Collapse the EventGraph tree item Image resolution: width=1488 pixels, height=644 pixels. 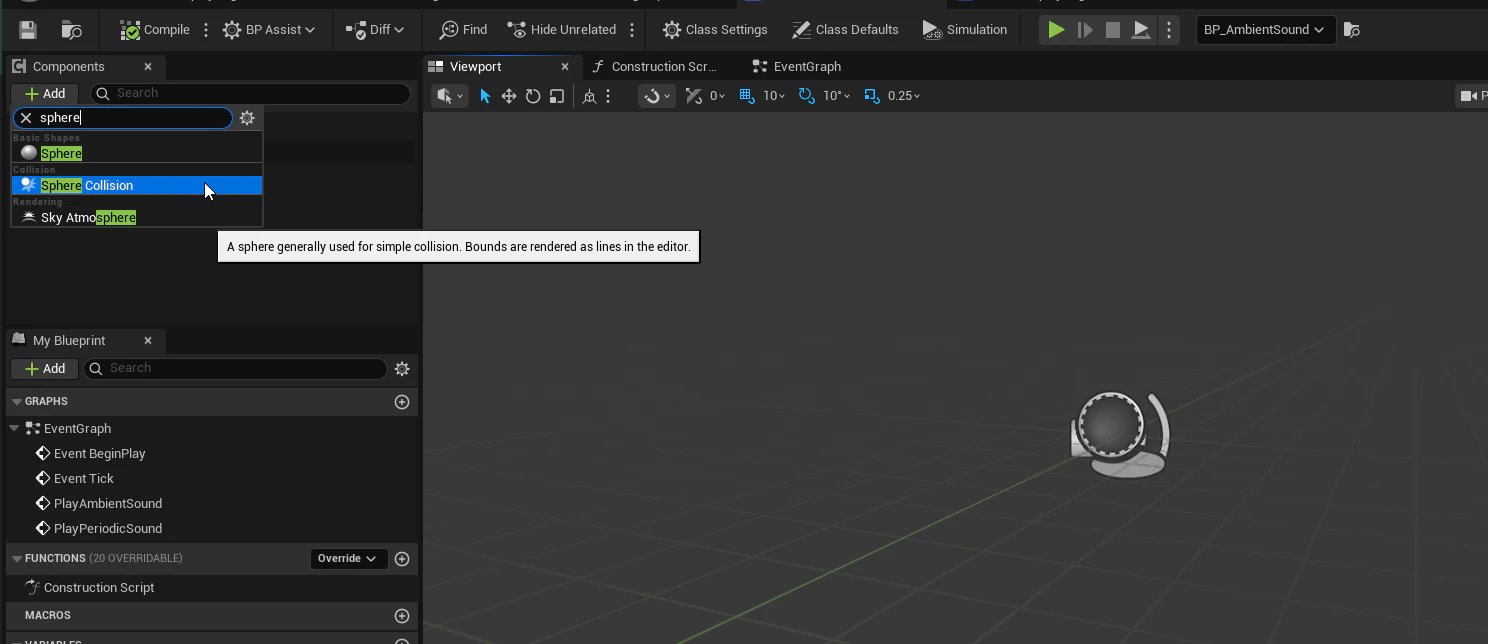[x=14, y=428]
